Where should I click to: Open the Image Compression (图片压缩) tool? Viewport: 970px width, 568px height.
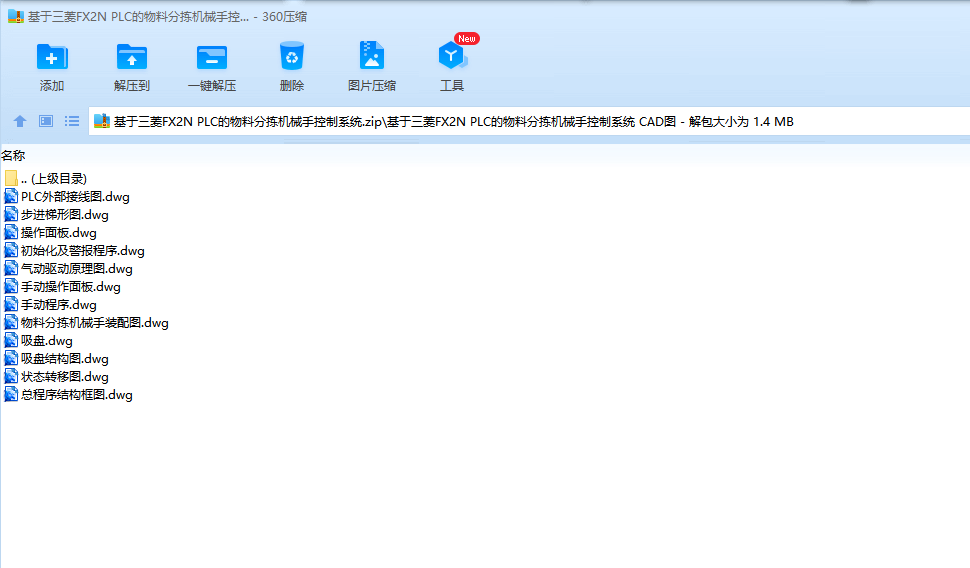pos(371,56)
